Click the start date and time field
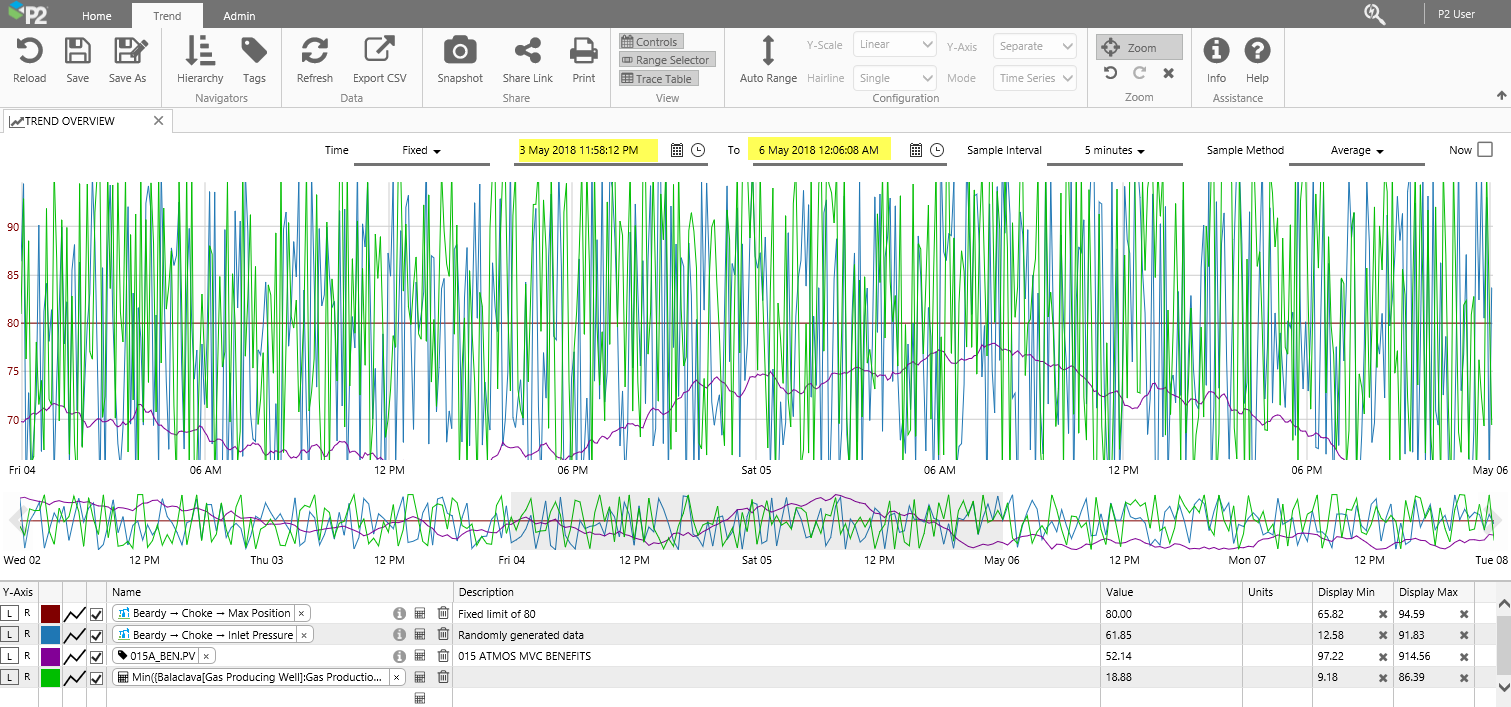Screen dimensions: 1511x707 587,150
